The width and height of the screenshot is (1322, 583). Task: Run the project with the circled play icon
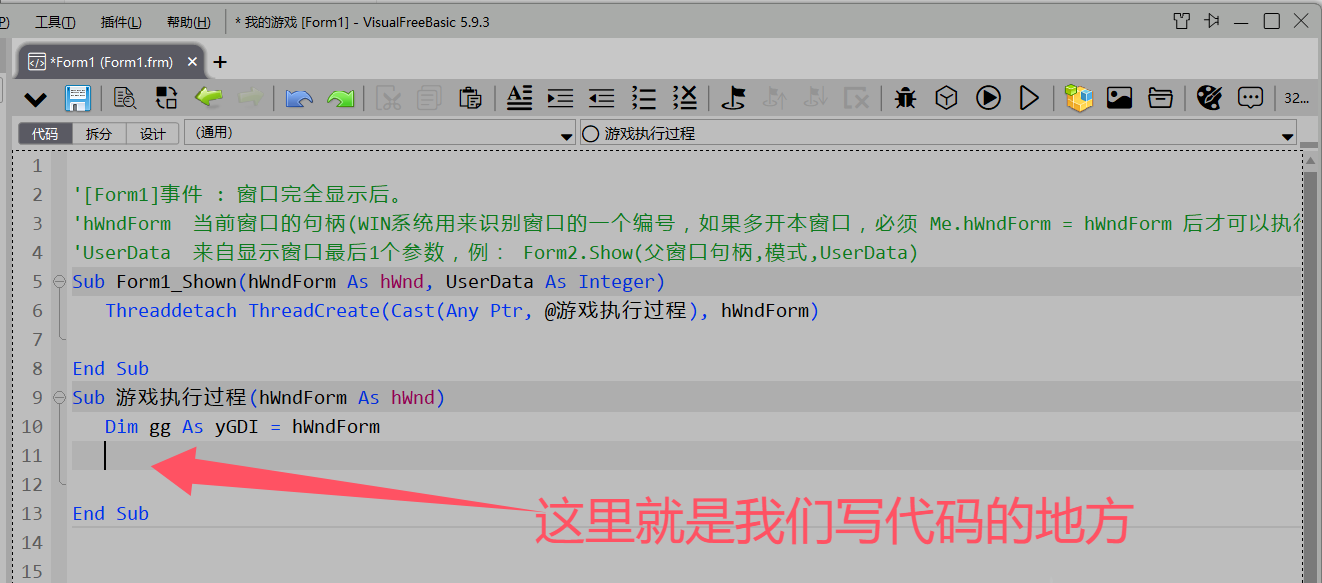pyautogui.click(x=988, y=98)
